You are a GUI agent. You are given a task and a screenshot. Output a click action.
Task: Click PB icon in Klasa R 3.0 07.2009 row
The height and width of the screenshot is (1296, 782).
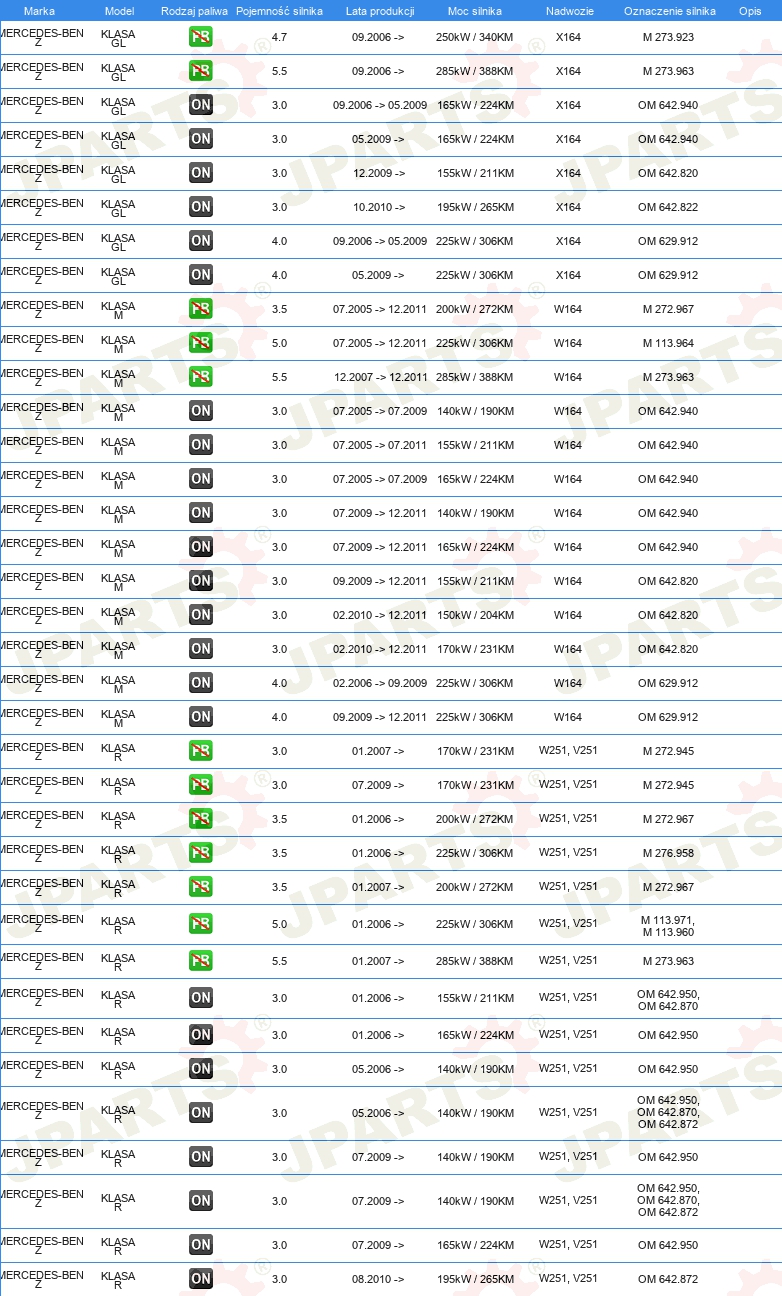pyautogui.click(x=201, y=785)
